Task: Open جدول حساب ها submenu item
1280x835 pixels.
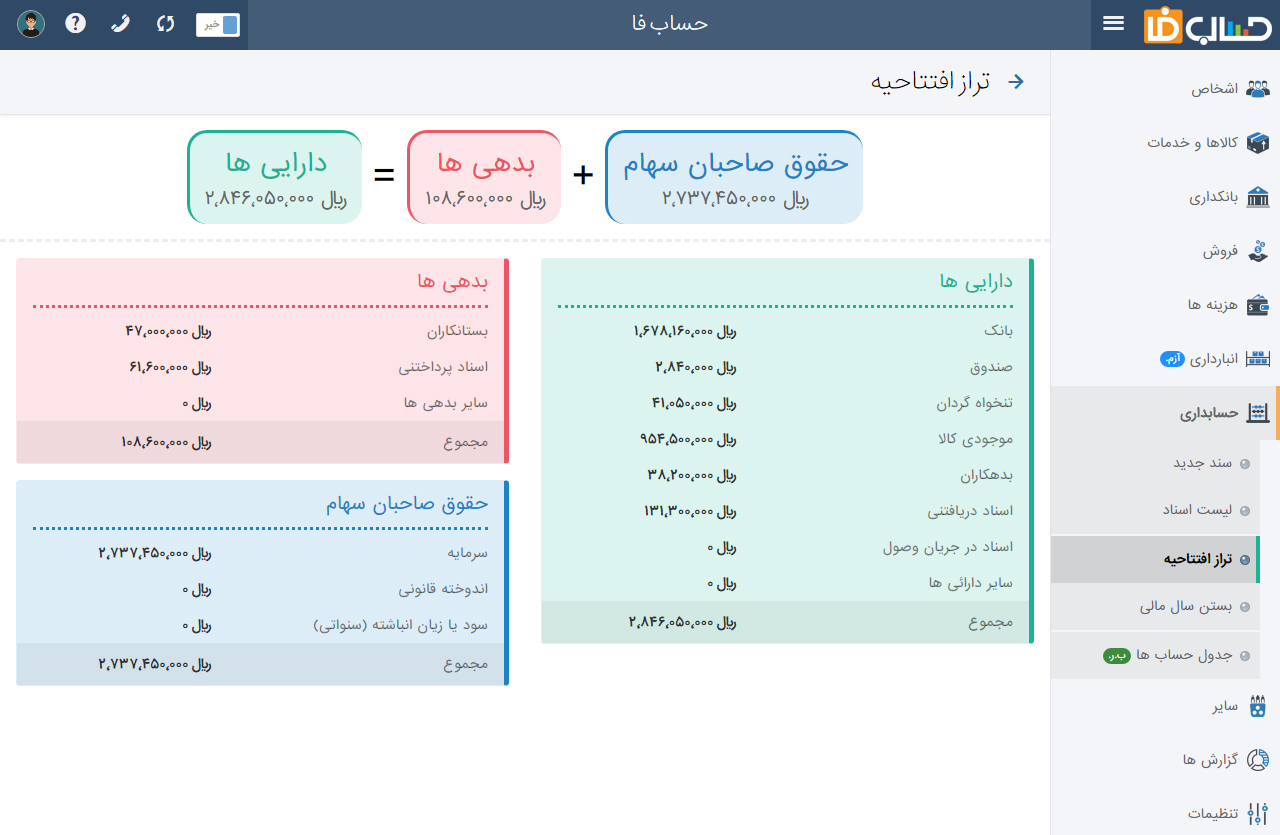Action: coord(1155,655)
